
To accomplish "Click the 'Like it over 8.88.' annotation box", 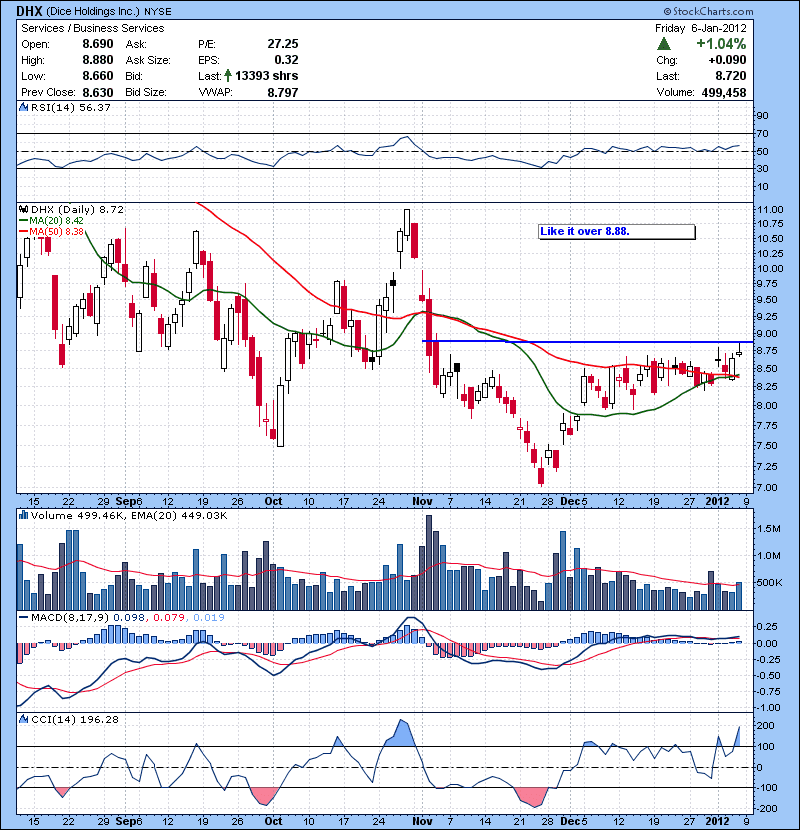I will (617, 232).
